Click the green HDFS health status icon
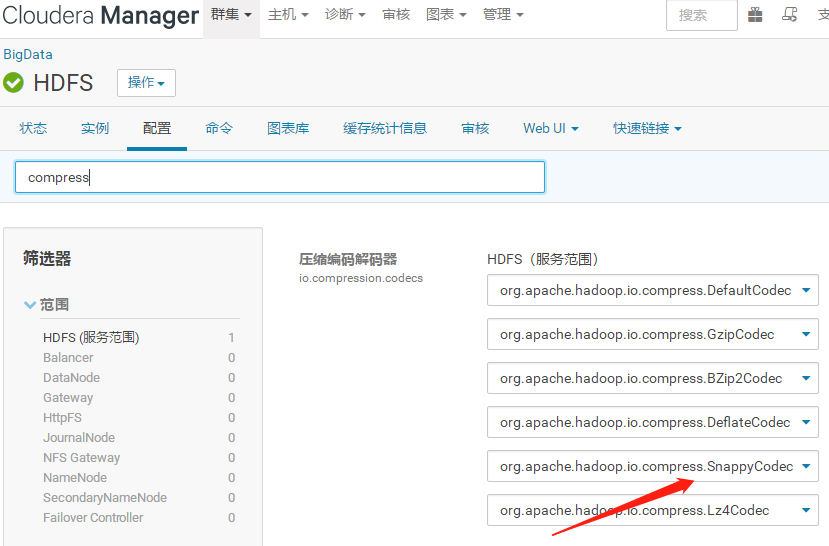The height and width of the screenshot is (546, 829). point(13,82)
